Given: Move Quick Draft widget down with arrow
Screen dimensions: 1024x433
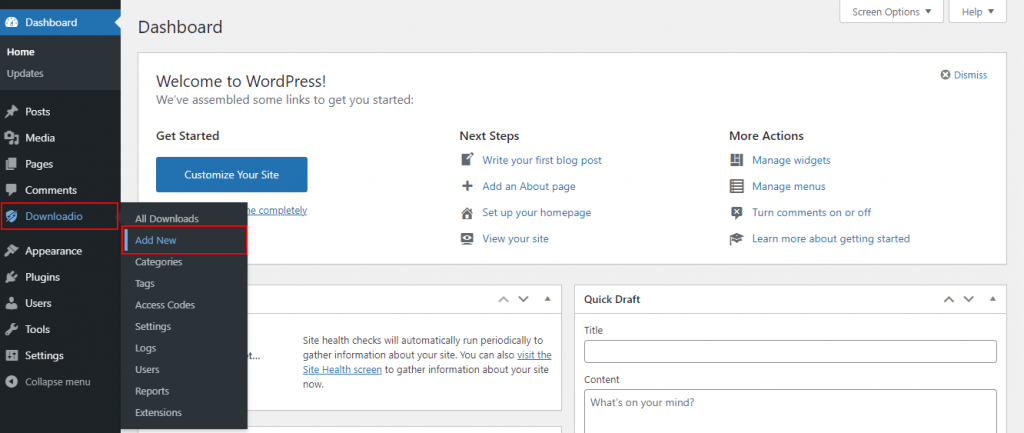Looking at the screenshot, I should pos(968,299).
